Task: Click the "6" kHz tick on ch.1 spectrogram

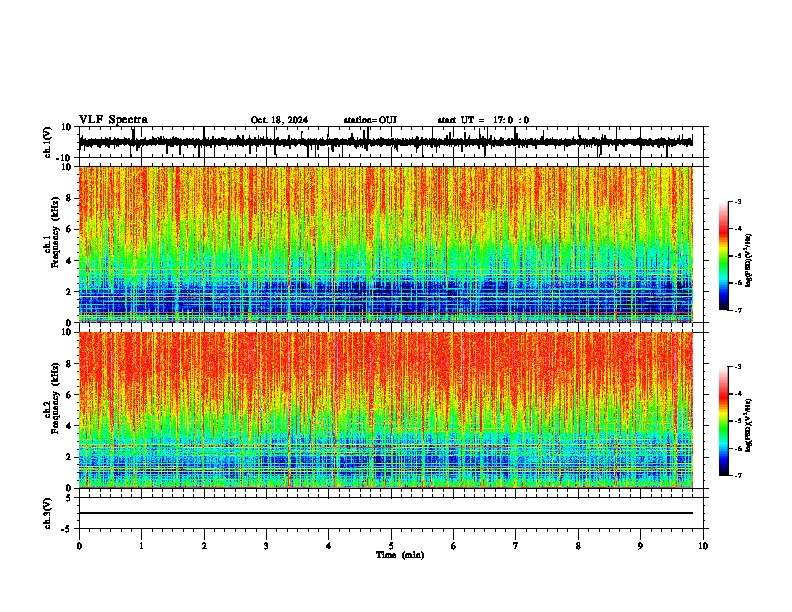Action: coord(70,229)
